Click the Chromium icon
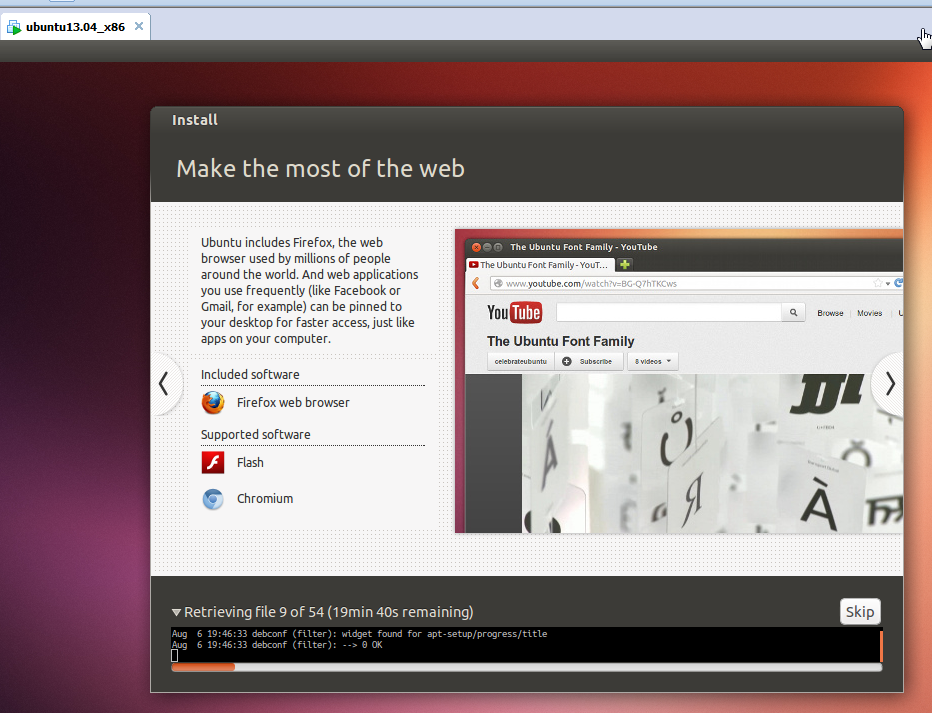The height and width of the screenshot is (713, 932). 213,499
